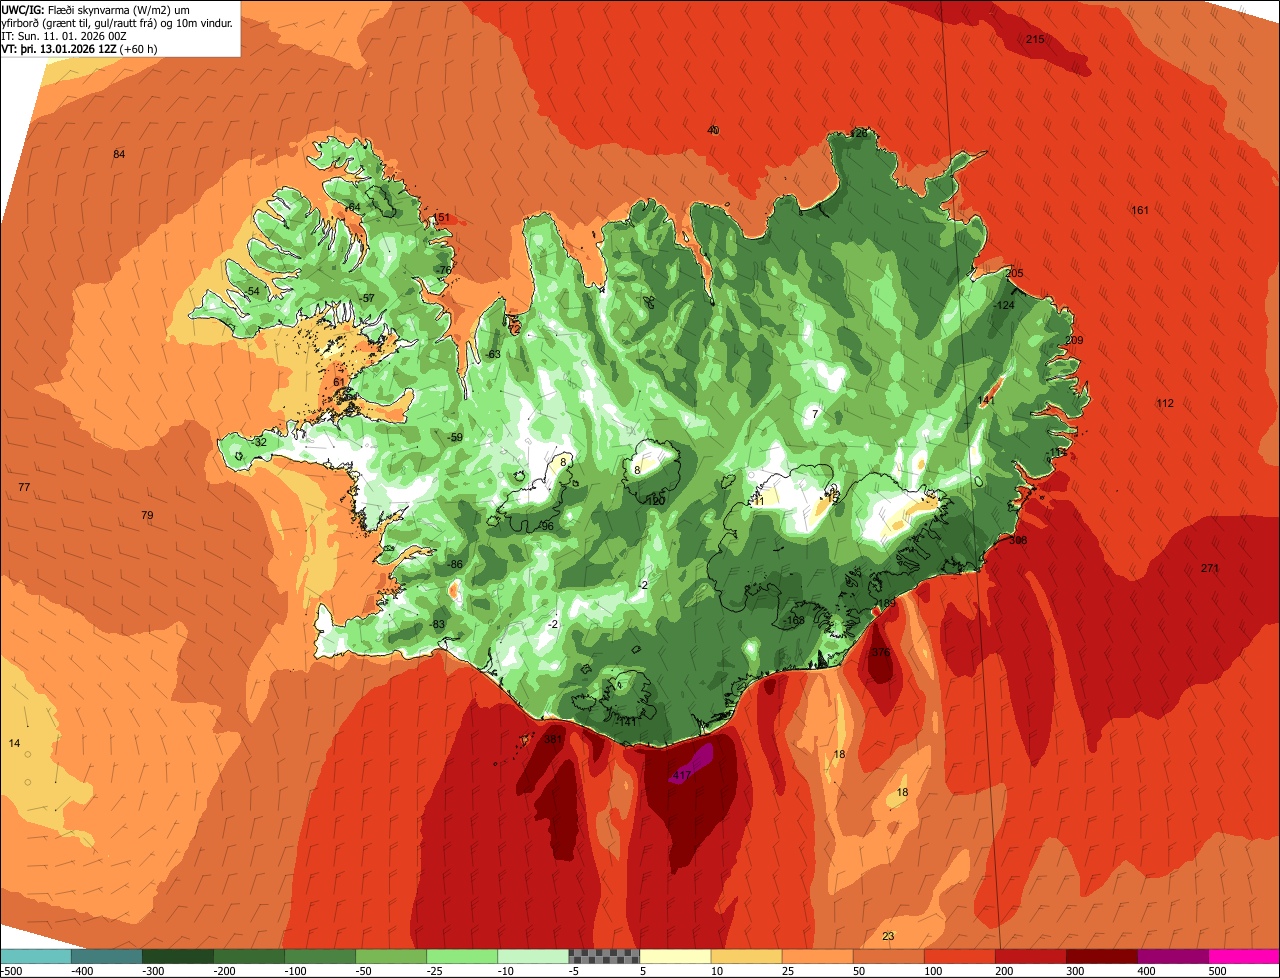This screenshot has width=1280, height=978.
Task: Click the '-100' legend scale label
Action: point(294,971)
